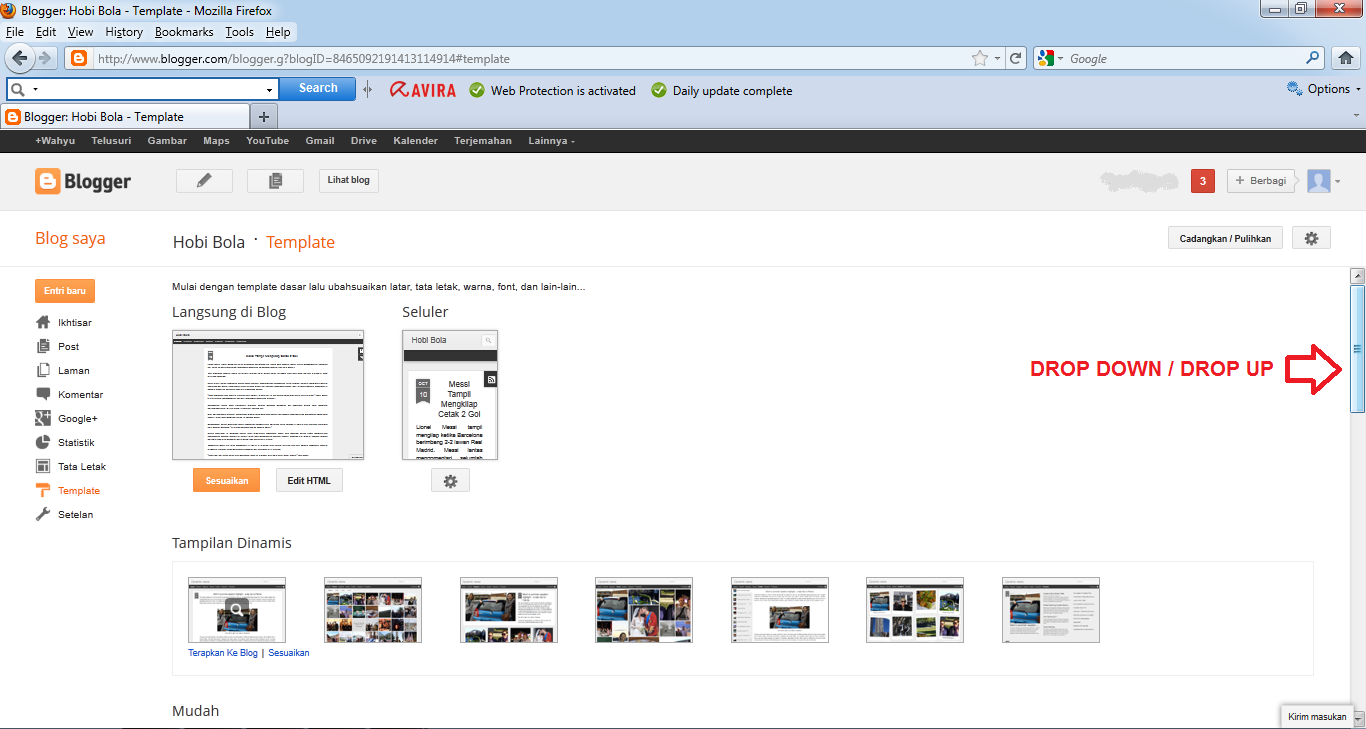Open Template in the sidebar
This screenshot has width=1366, height=729.
(79, 490)
